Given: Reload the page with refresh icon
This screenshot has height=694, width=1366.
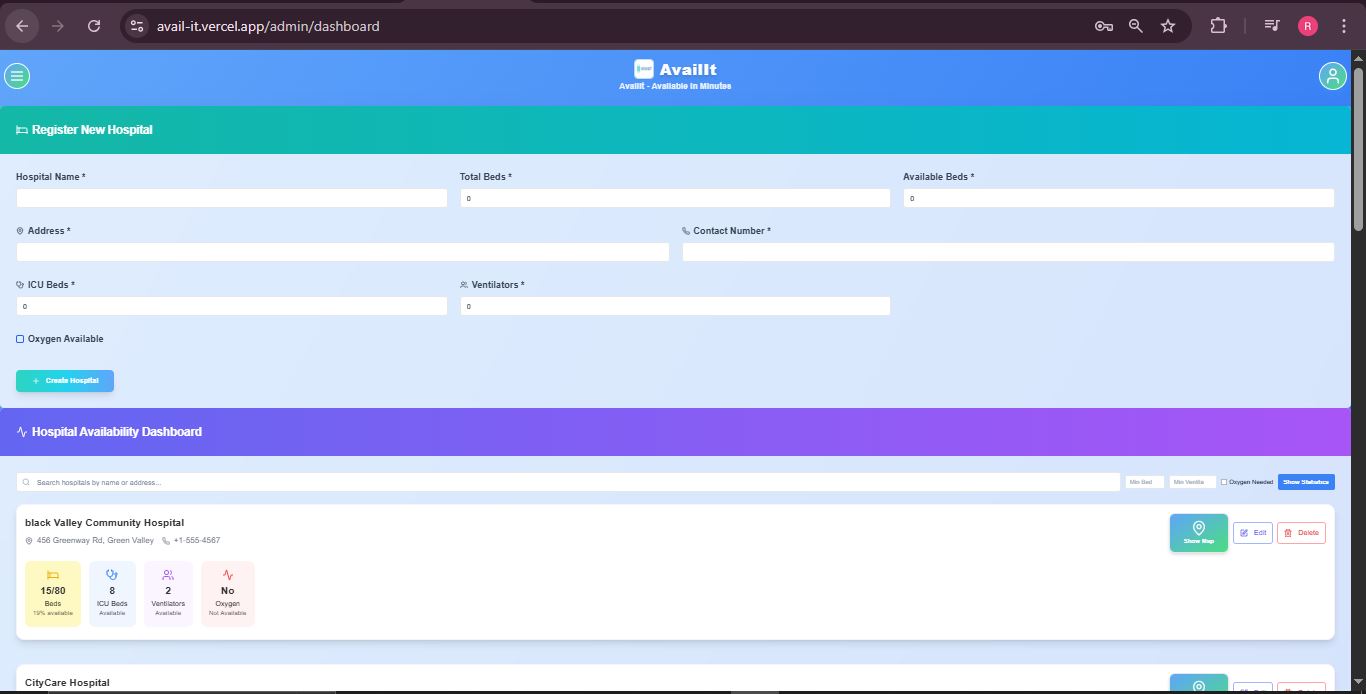Looking at the screenshot, I should pos(94,26).
